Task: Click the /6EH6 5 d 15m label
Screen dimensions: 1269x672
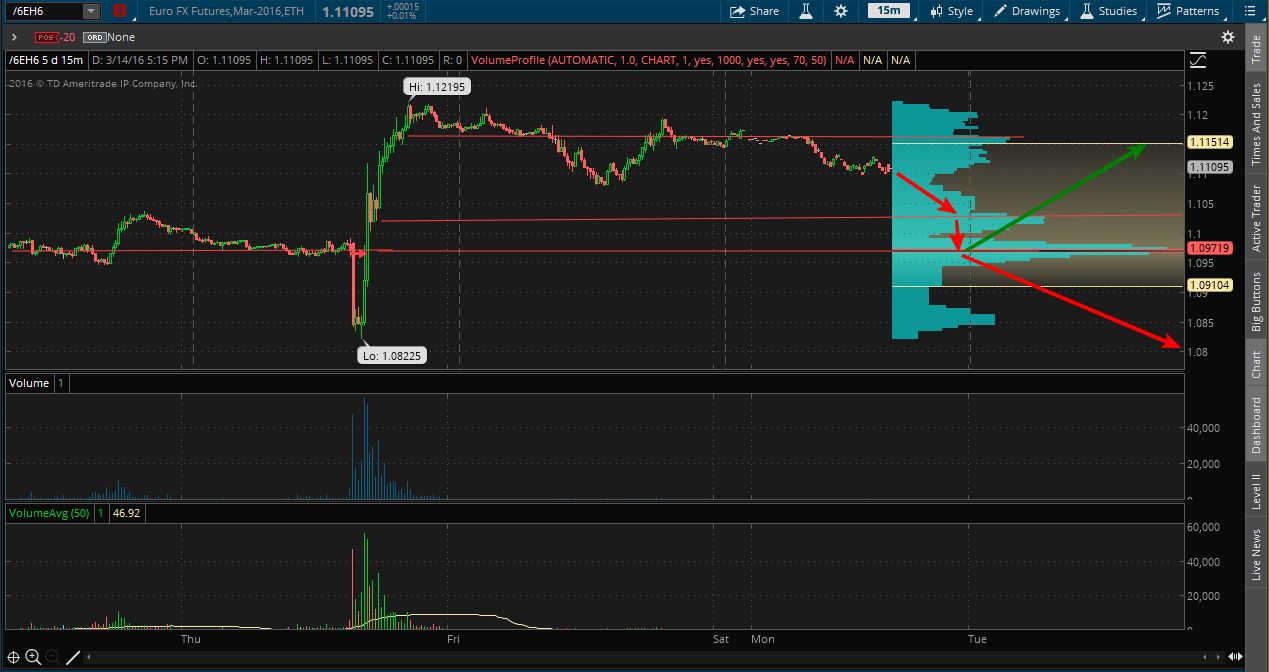Action: point(44,60)
